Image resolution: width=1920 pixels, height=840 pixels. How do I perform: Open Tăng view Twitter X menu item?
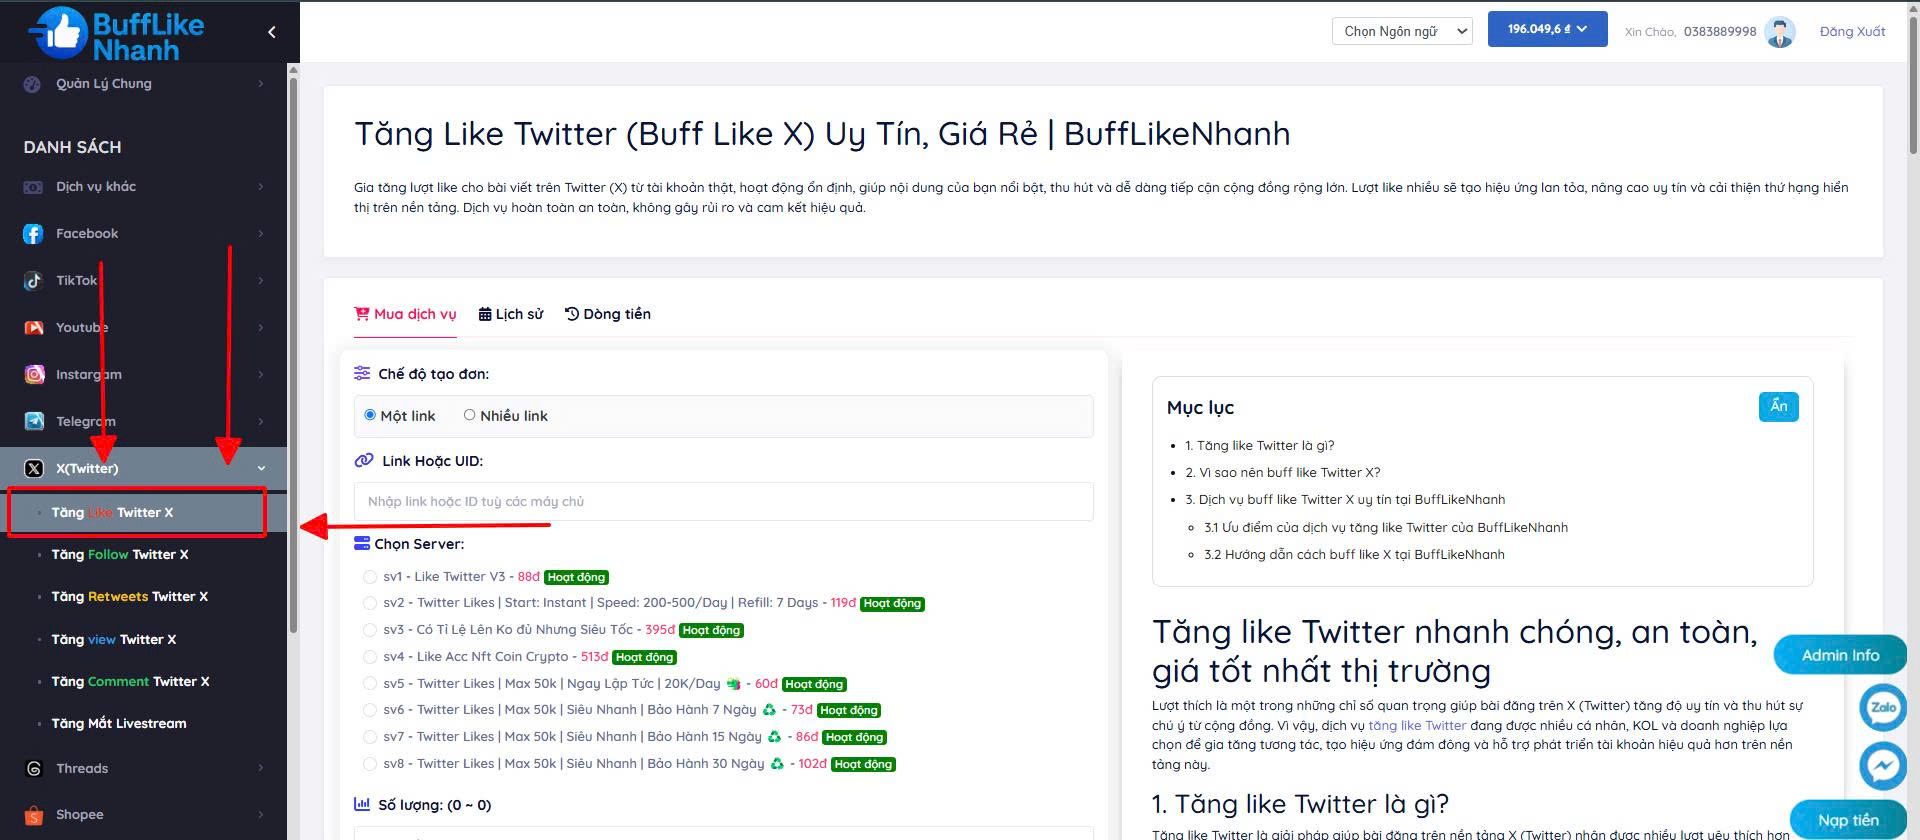pyautogui.click(x=114, y=640)
